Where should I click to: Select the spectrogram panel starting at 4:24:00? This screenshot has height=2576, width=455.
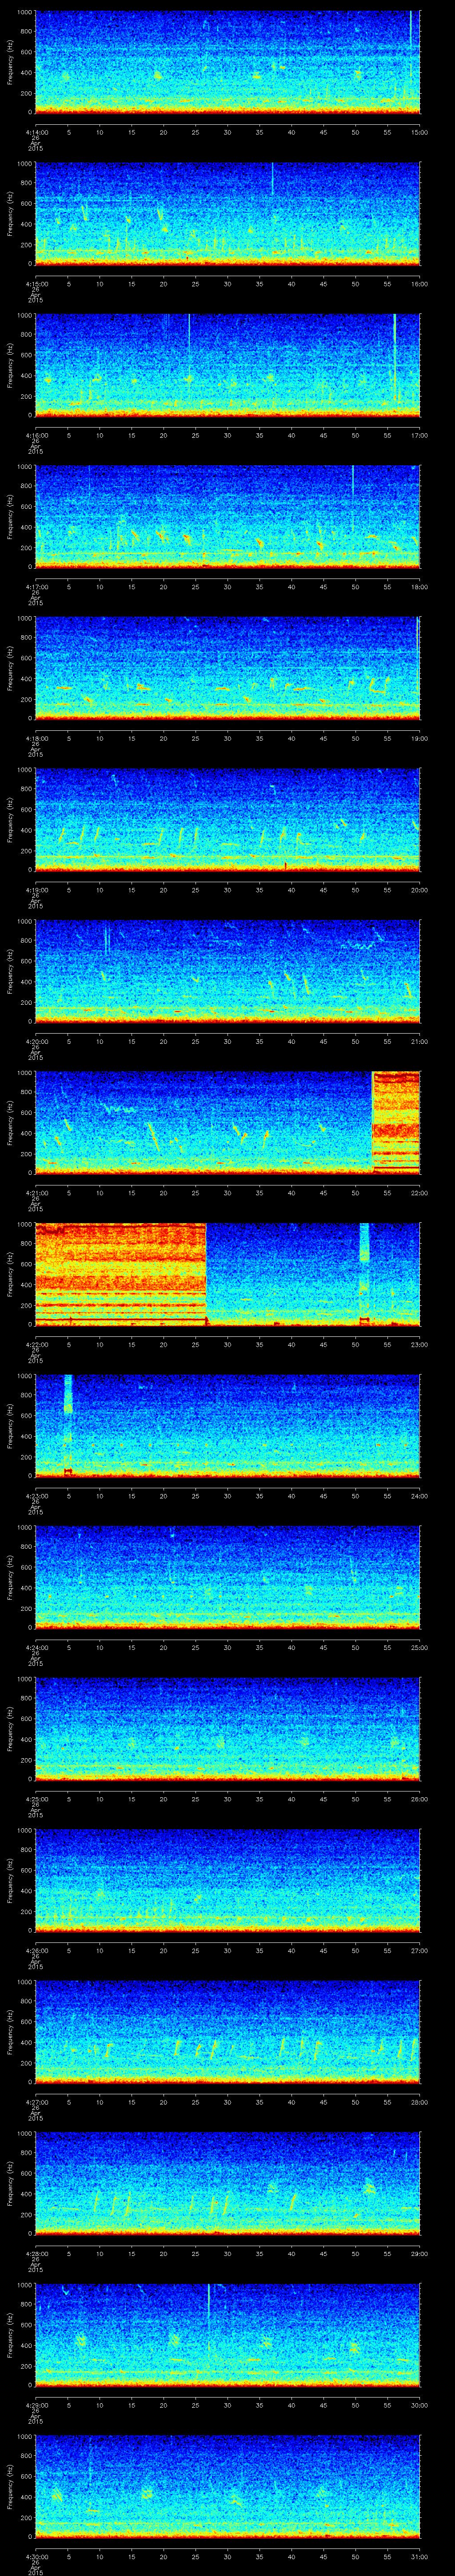click(227, 1578)
